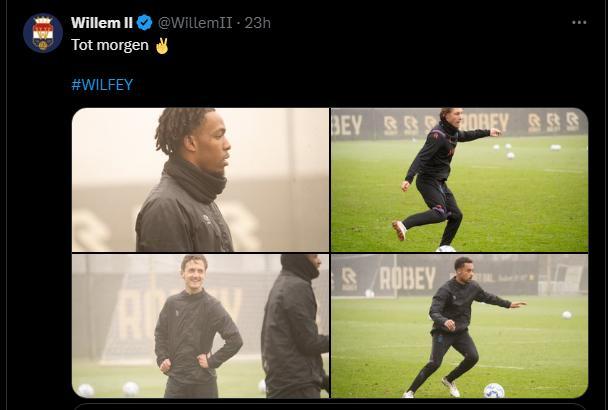608x410 pixels.
Task: Click the football in the bottom-right photo
Action: pyautogui.click(x=493, y=390)
